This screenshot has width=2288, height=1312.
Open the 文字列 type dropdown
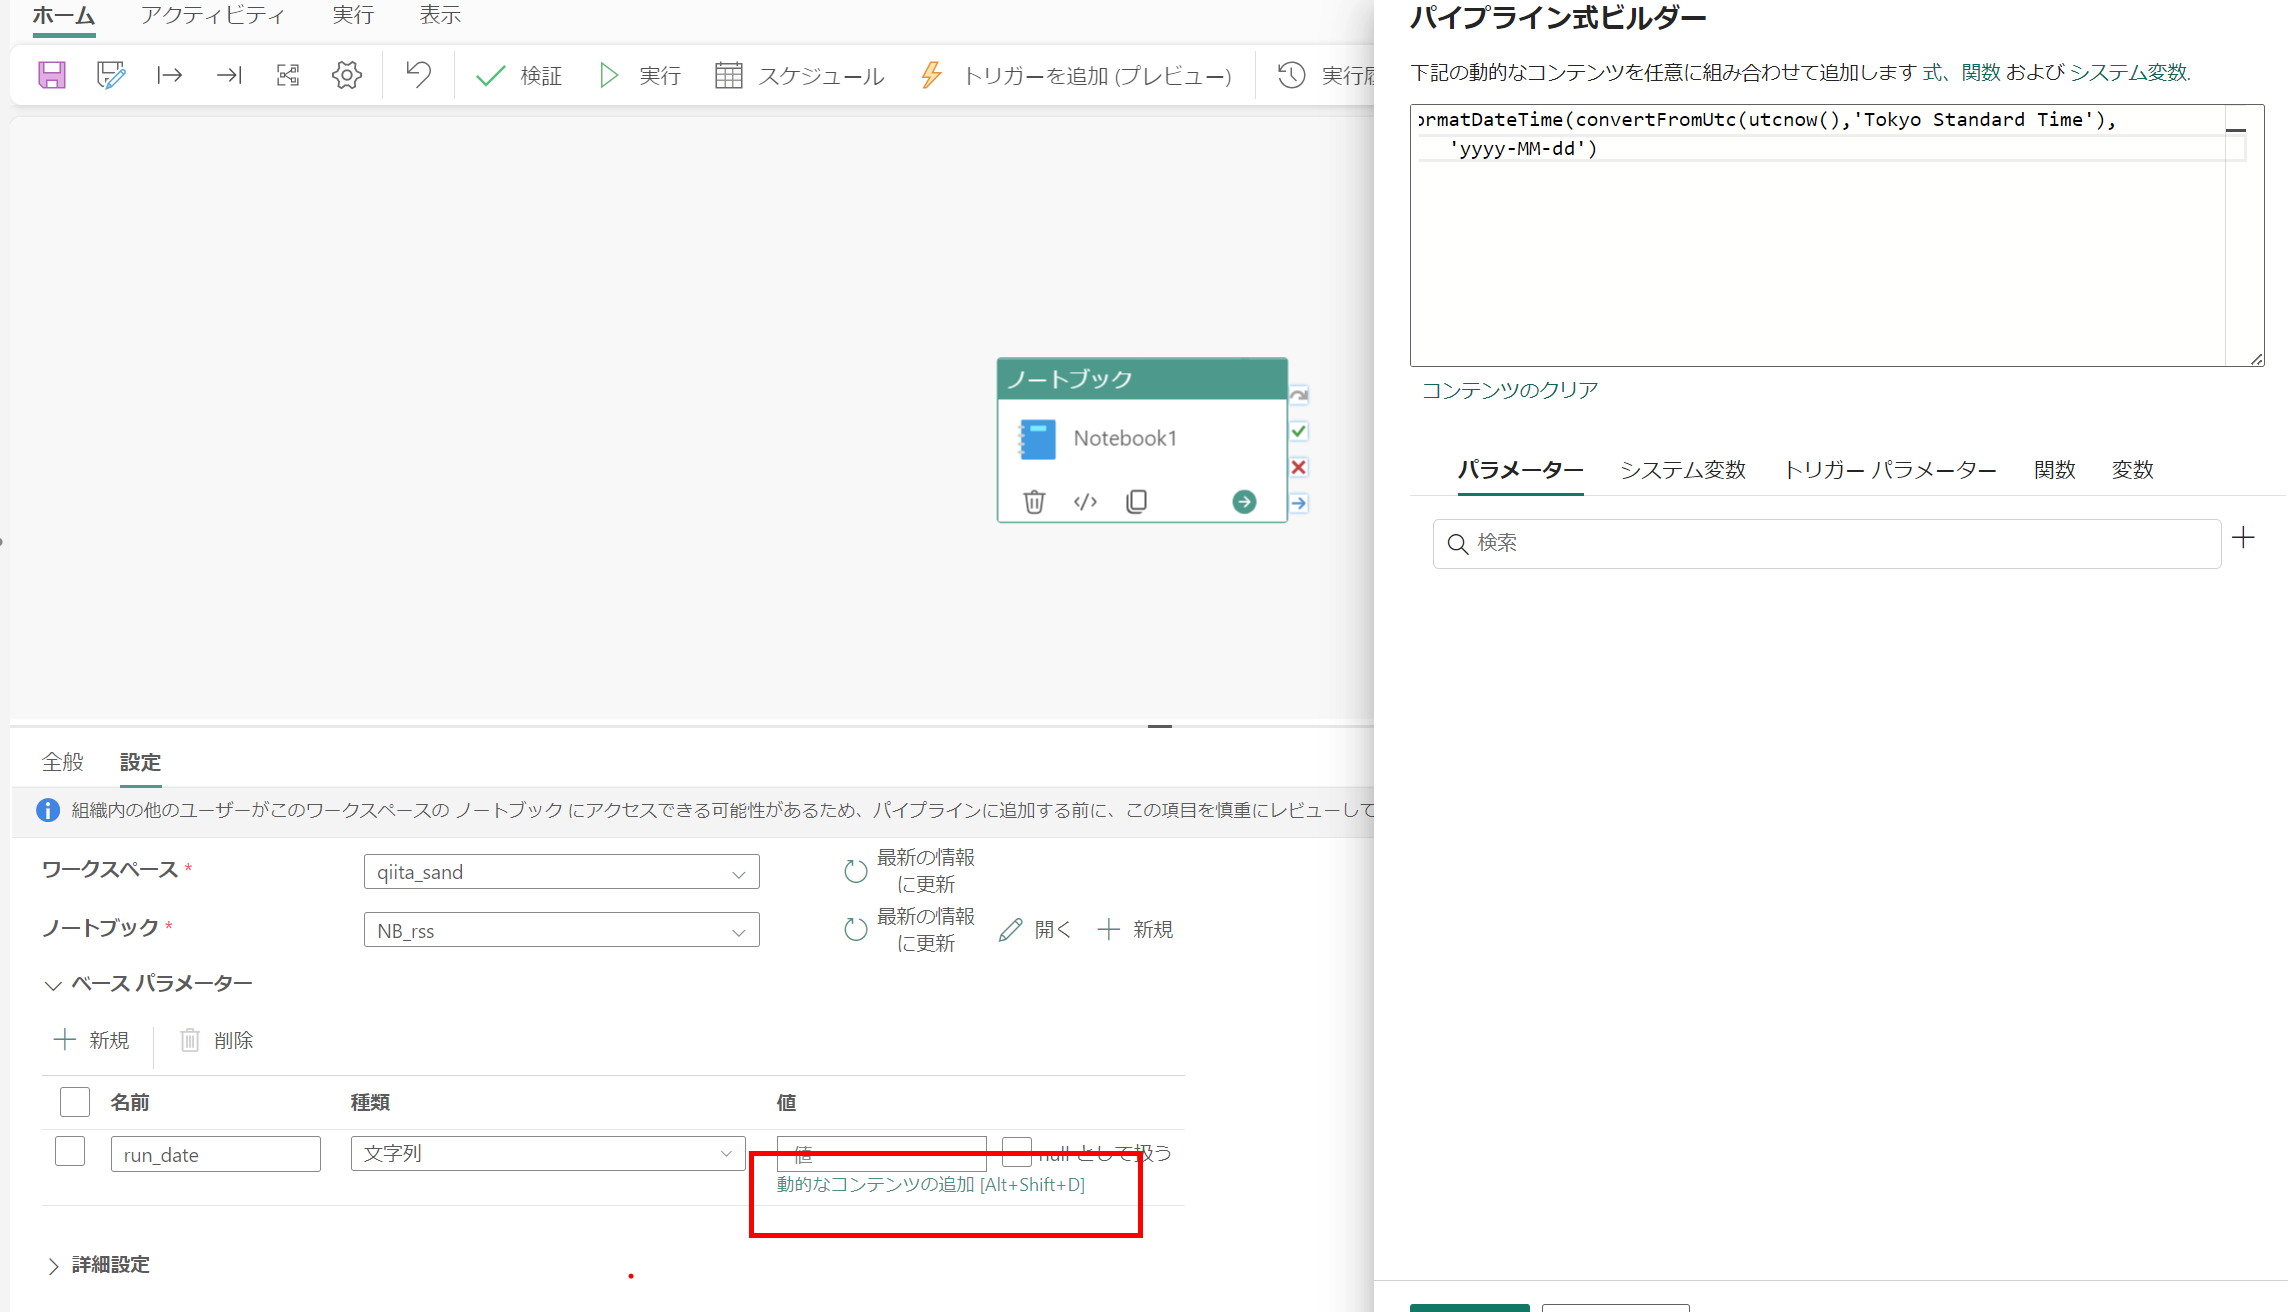point(547,1153)
